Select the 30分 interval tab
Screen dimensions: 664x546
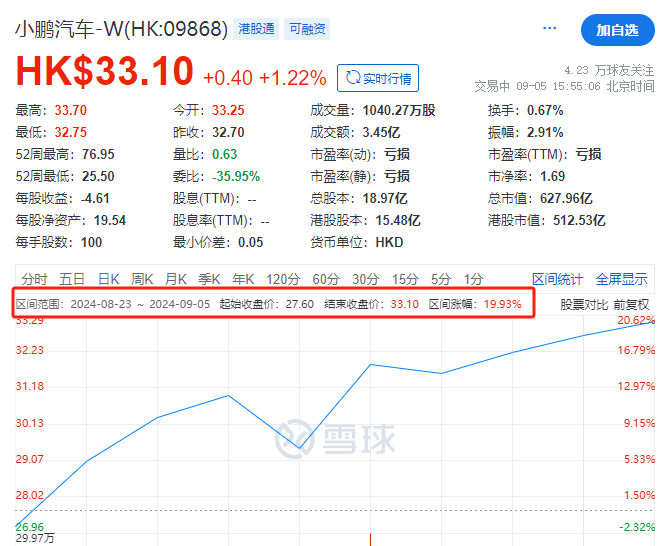pos(365,279)
